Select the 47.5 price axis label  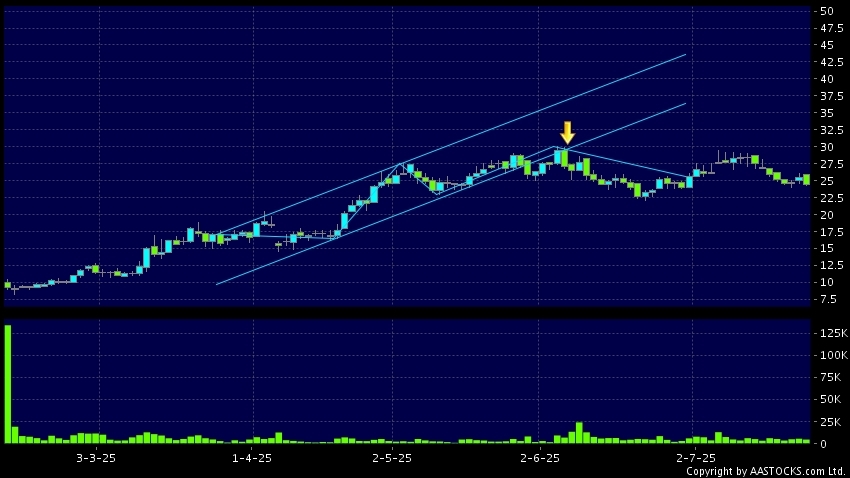pyautogui.click(x=832, y=28)
